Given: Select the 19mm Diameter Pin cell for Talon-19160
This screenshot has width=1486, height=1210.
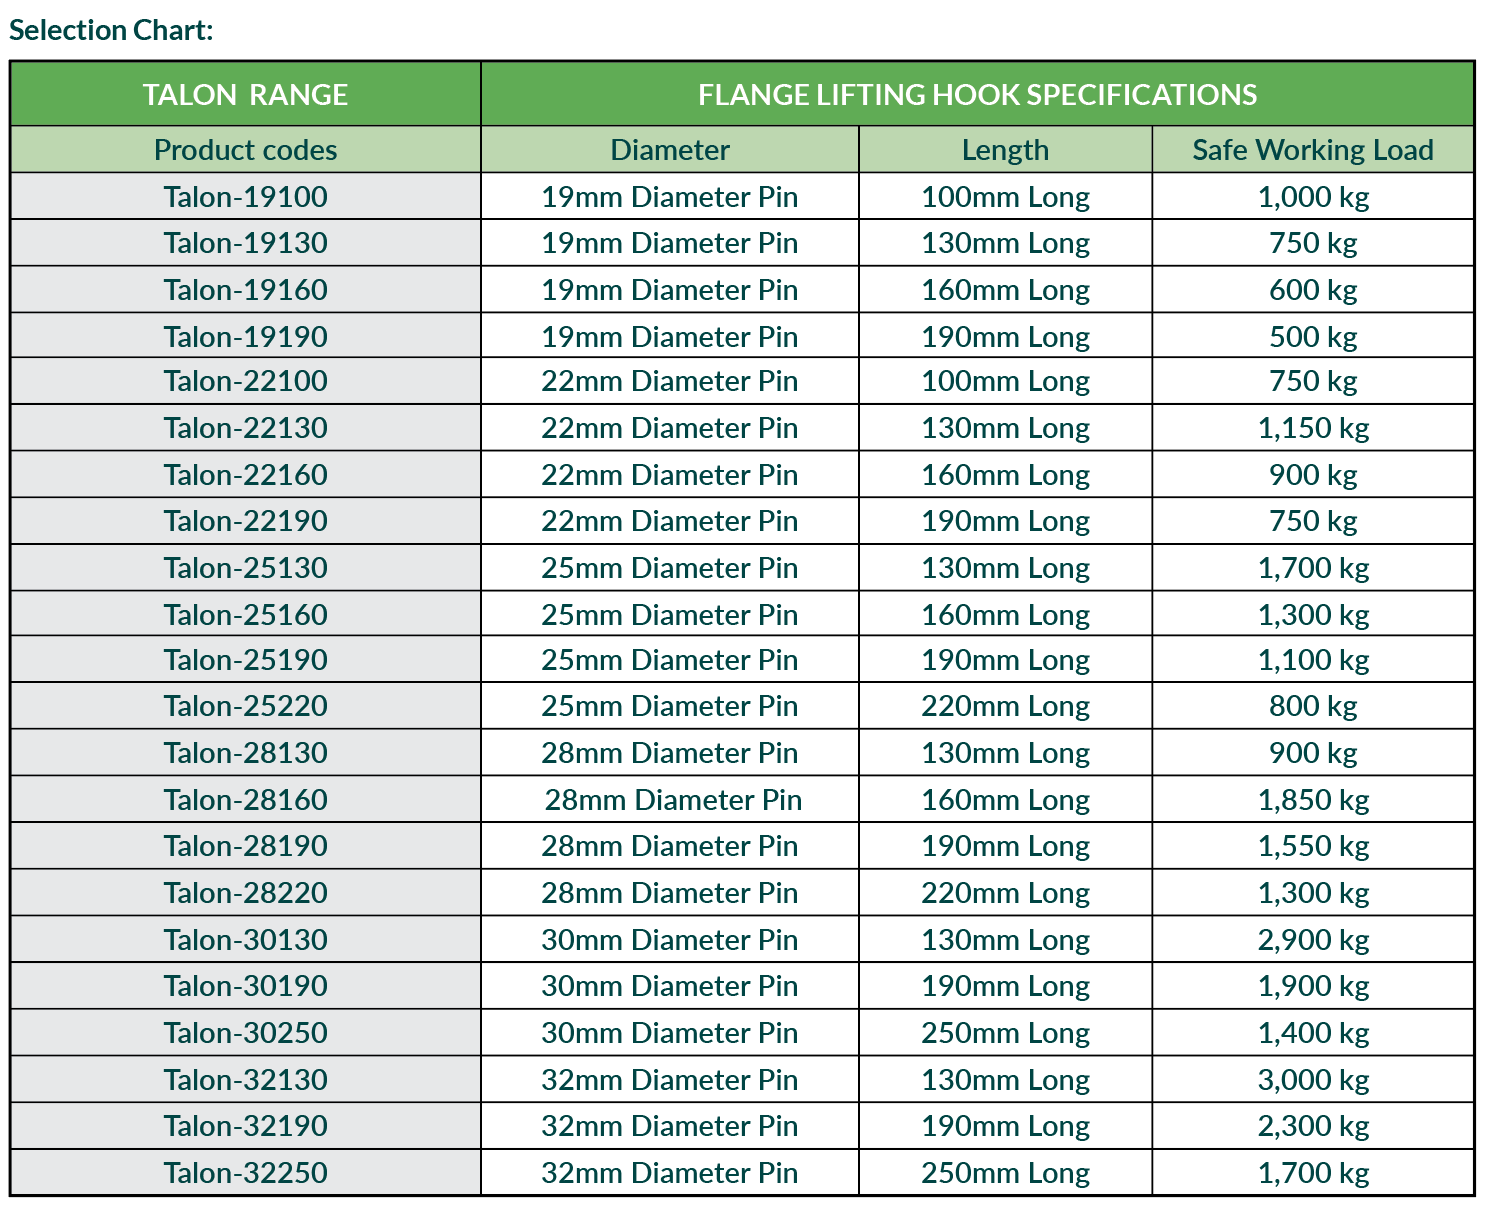Looking at the screenshot, I should coord(670,290).
